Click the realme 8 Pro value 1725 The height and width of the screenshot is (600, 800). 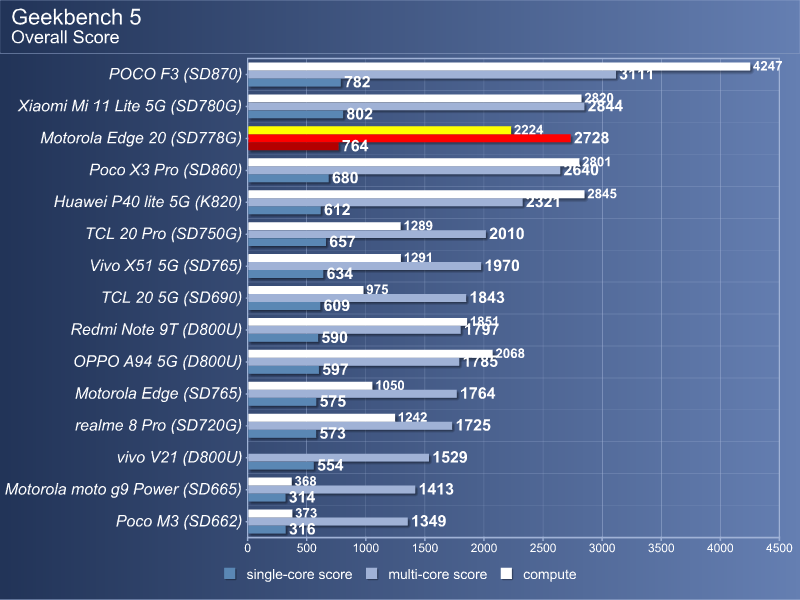point(473,426)
